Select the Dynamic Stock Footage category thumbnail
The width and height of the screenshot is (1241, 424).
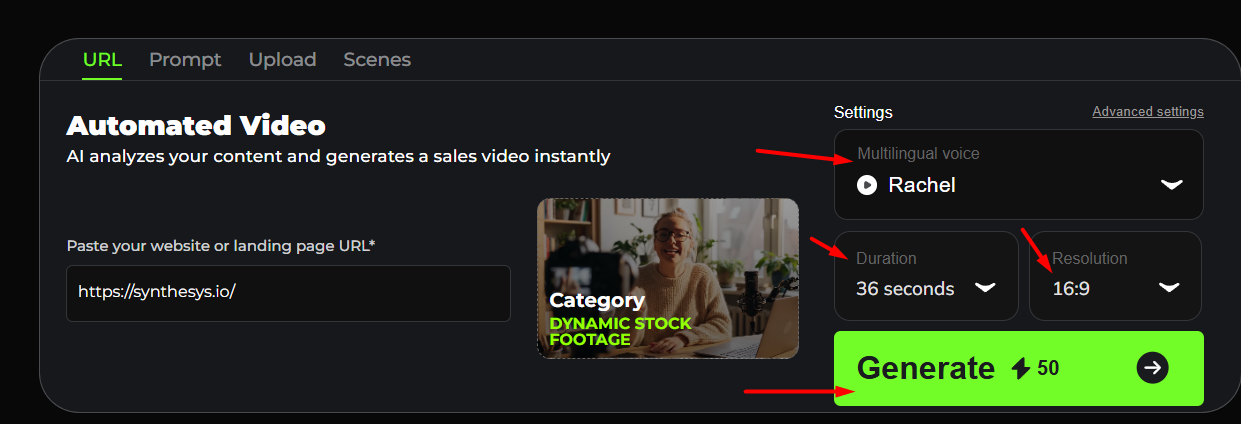point(668,278)
